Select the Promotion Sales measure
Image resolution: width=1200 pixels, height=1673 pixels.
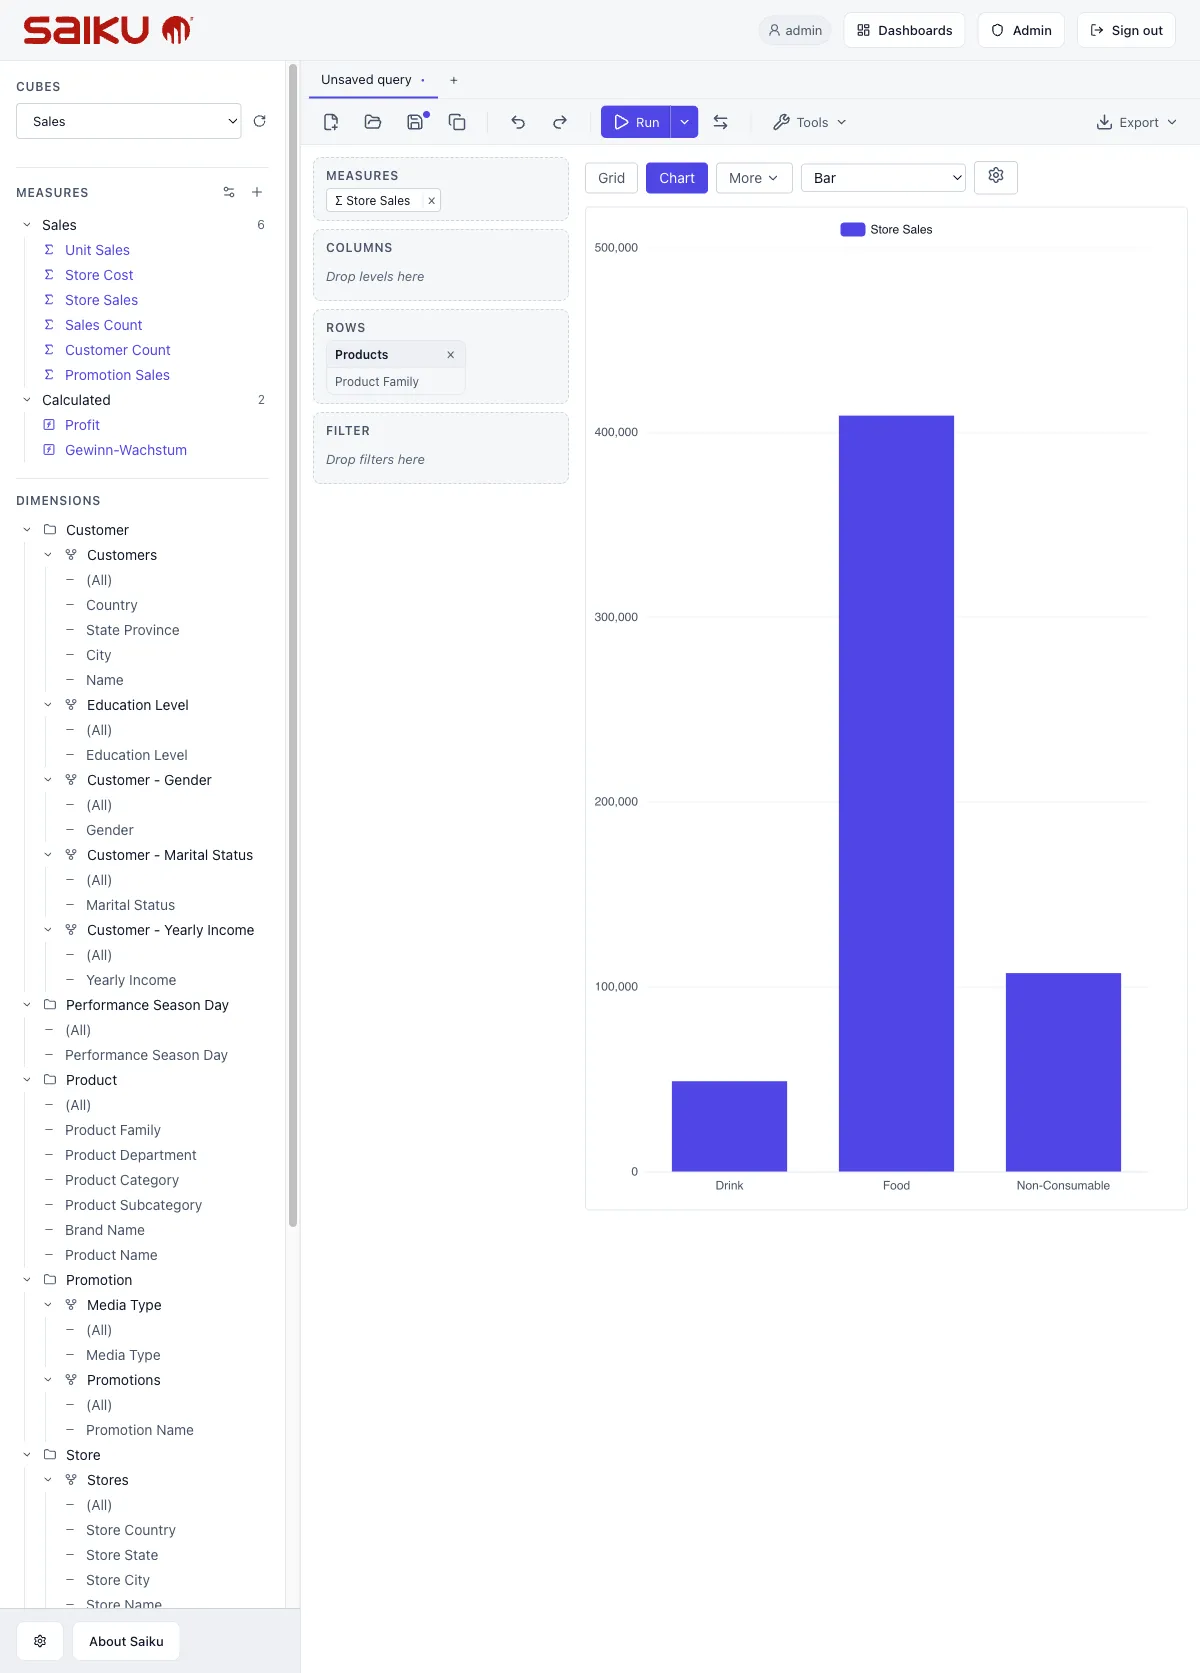pos(117,375)
